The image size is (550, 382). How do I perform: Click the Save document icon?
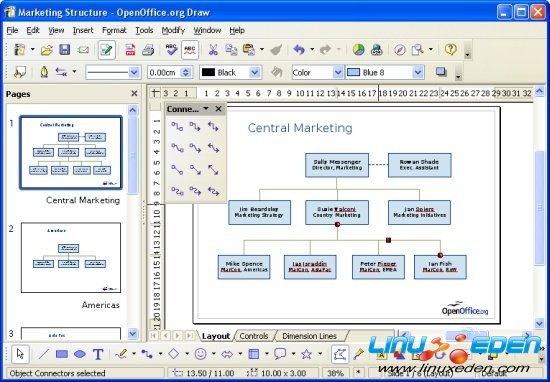(65, 49)
